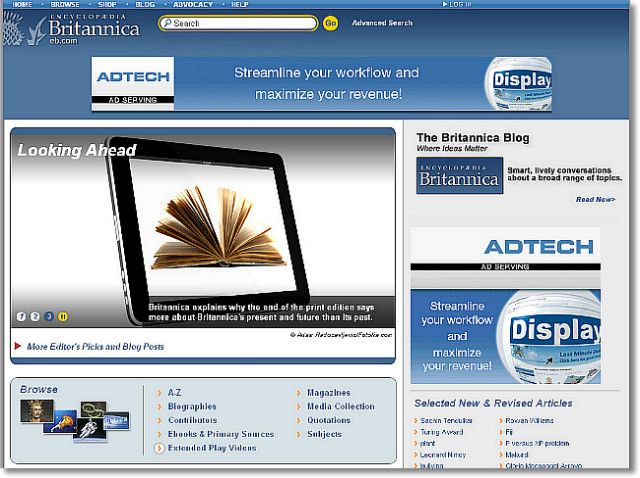Click inside the Search field
Image resolution: width=640 pixels, height=478 pixels.
[238, 23]
